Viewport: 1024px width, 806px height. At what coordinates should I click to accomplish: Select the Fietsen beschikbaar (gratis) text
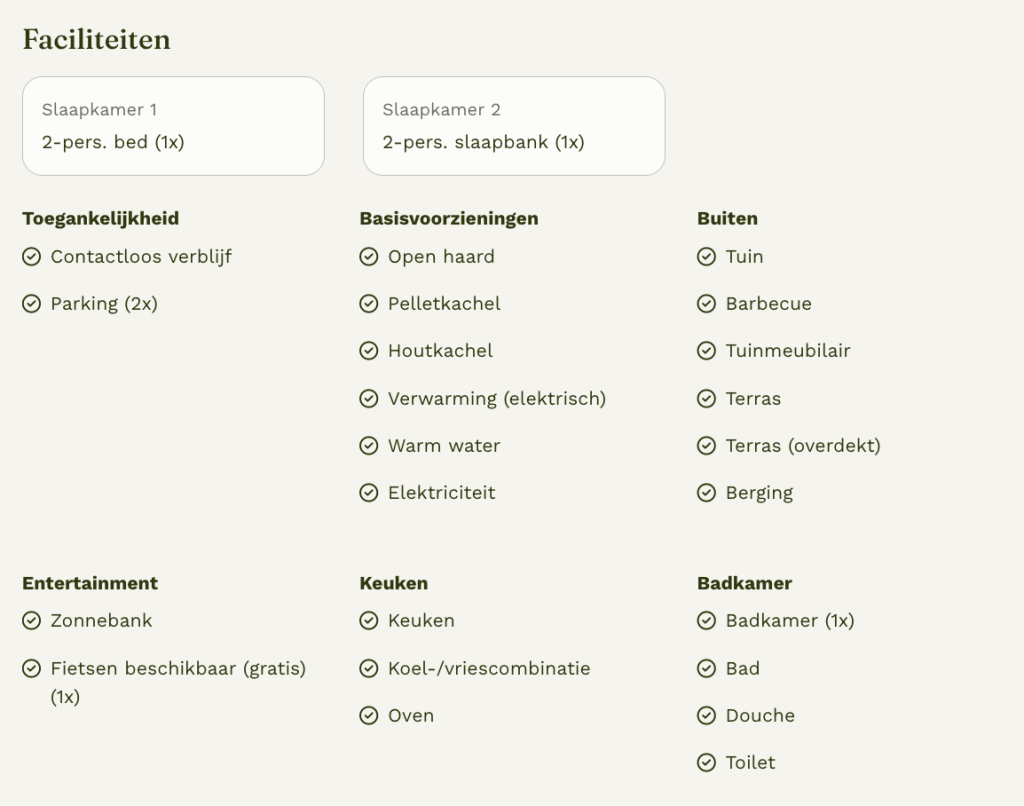[x=178, y=669]
